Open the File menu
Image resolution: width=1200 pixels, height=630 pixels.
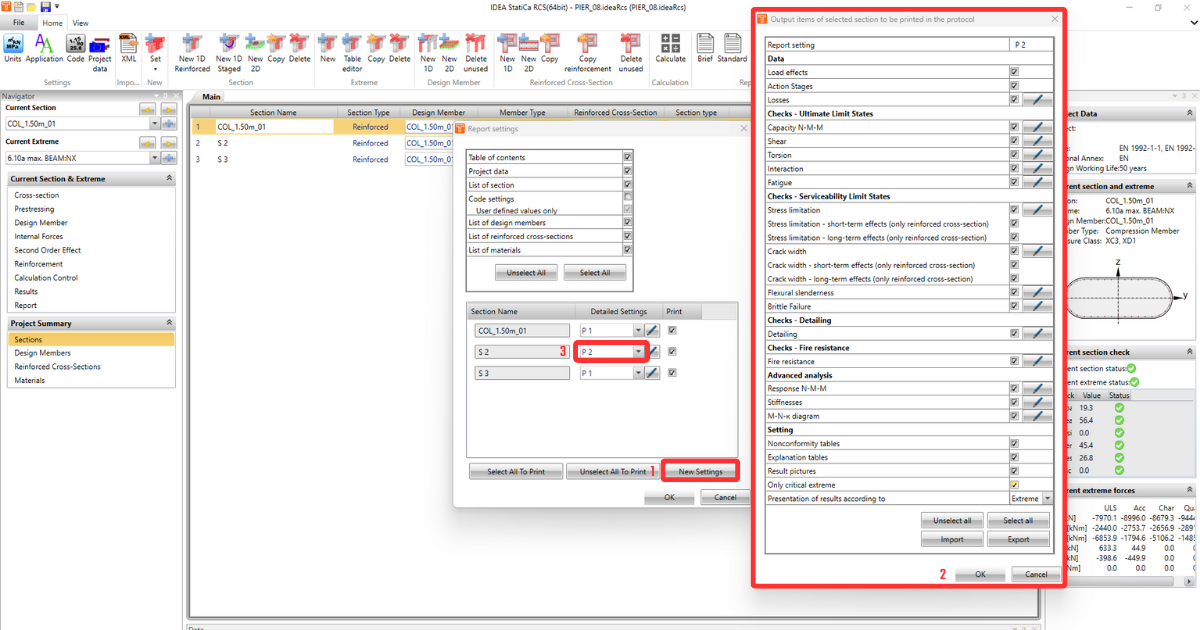pyautogui.click(x=18, y=21)
